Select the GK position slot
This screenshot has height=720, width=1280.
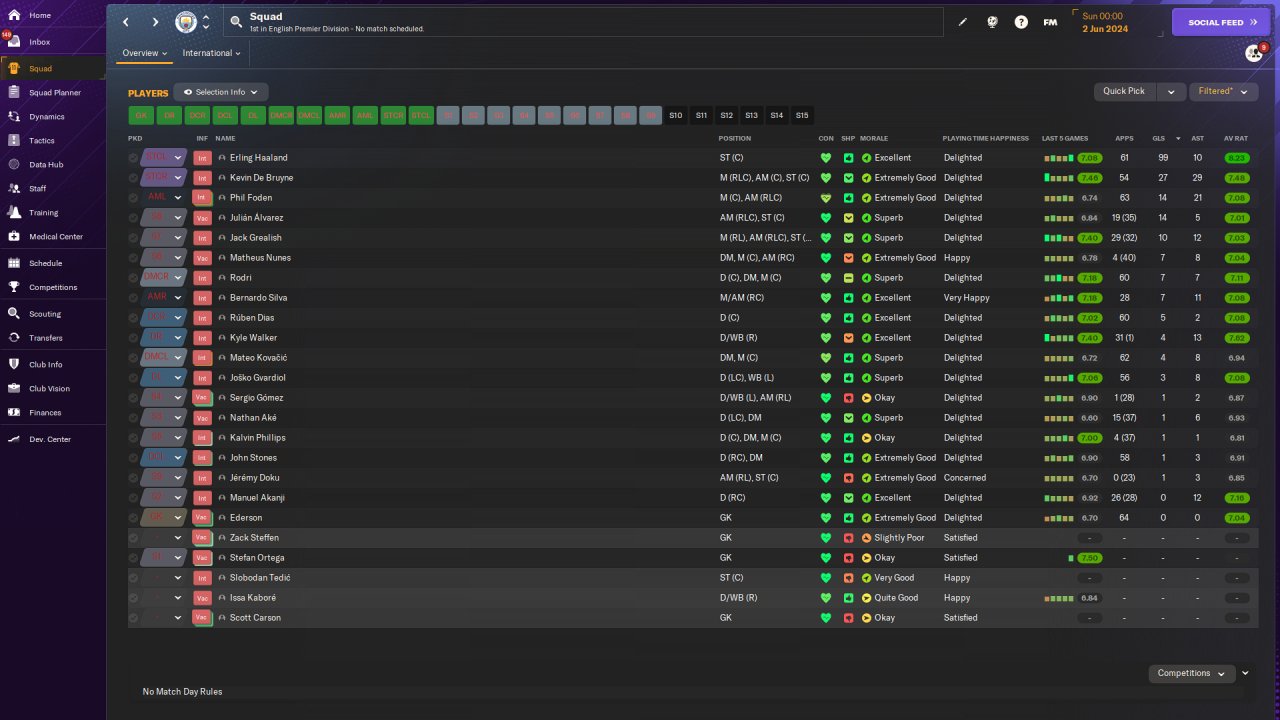[x=141, y=115]
